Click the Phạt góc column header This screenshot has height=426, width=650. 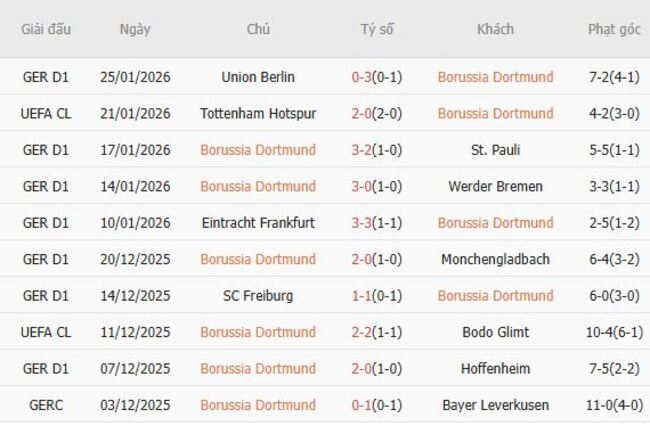point(614,29)
